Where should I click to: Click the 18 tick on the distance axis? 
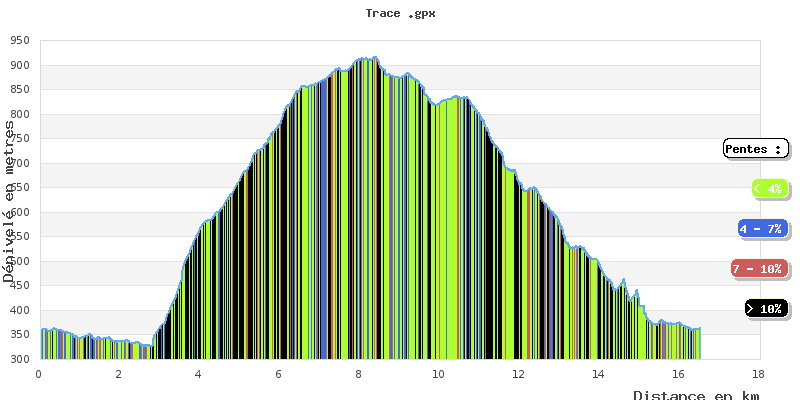coord(757,373)
